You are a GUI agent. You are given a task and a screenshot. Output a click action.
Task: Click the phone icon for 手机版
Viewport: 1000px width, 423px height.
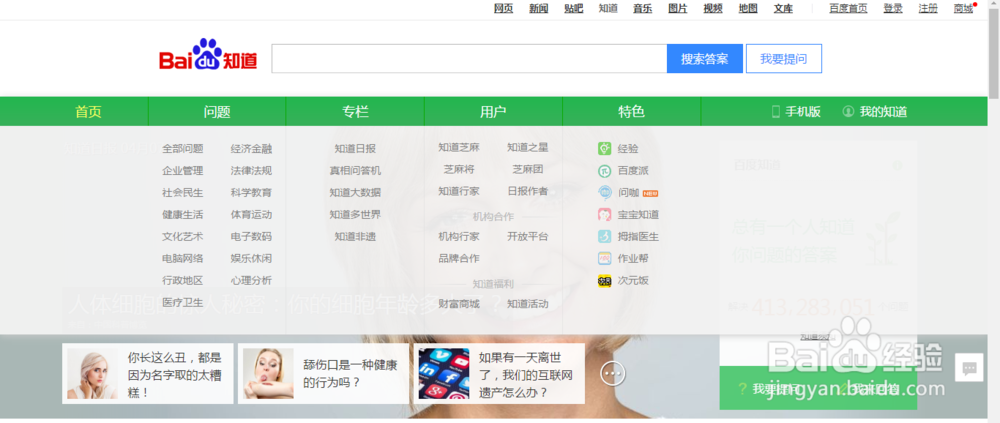click(x=776, y=112)
